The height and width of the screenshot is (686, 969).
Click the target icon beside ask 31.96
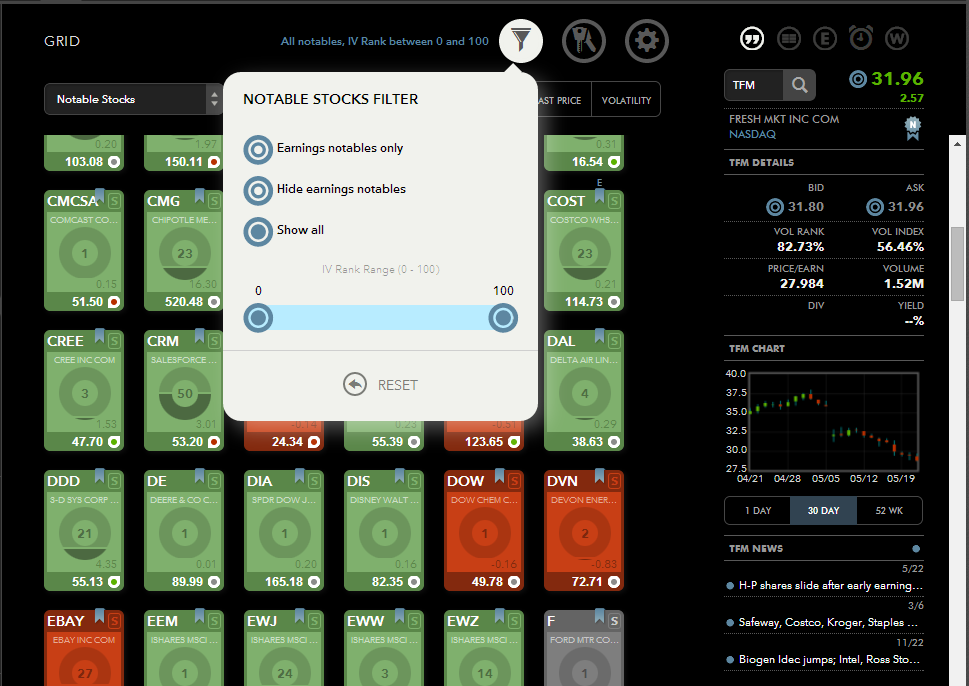click(x=875, y=207)
